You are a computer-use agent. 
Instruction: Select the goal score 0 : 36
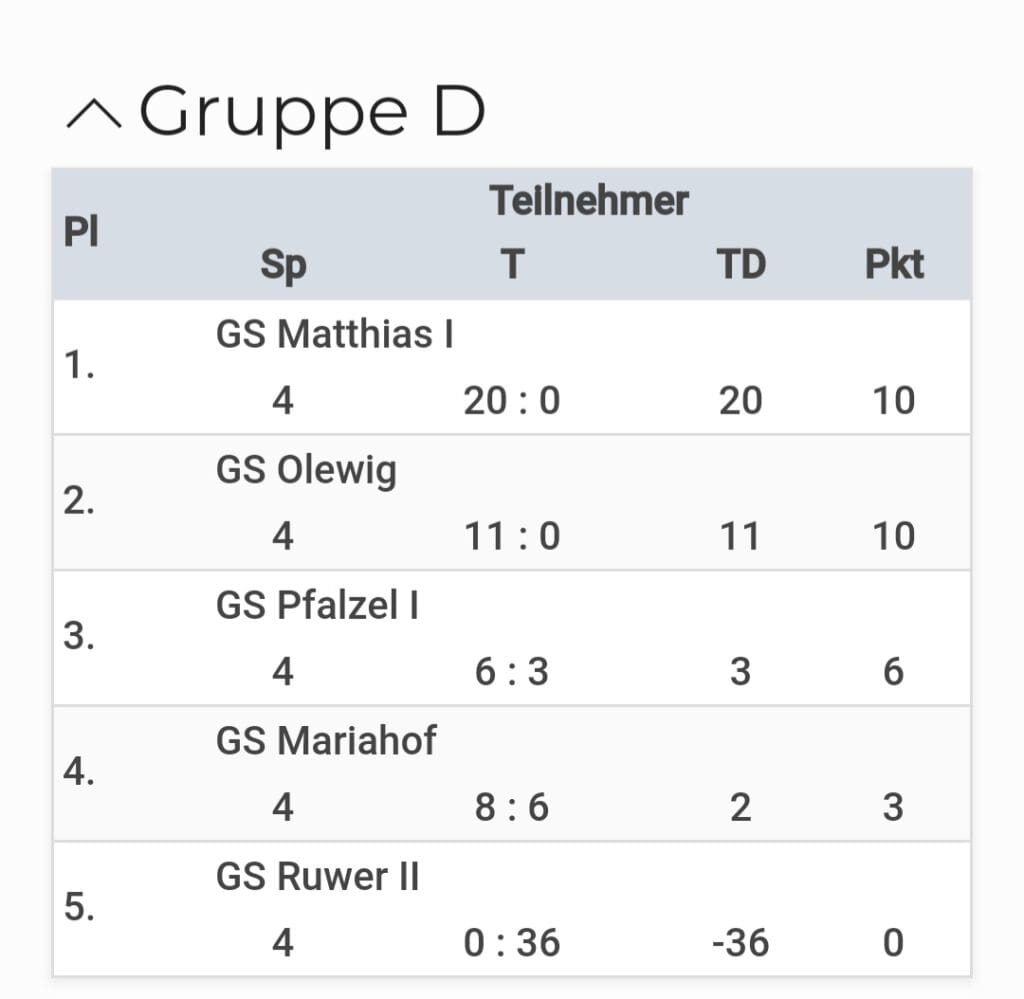pyautogui.click(x=512, y=943)
